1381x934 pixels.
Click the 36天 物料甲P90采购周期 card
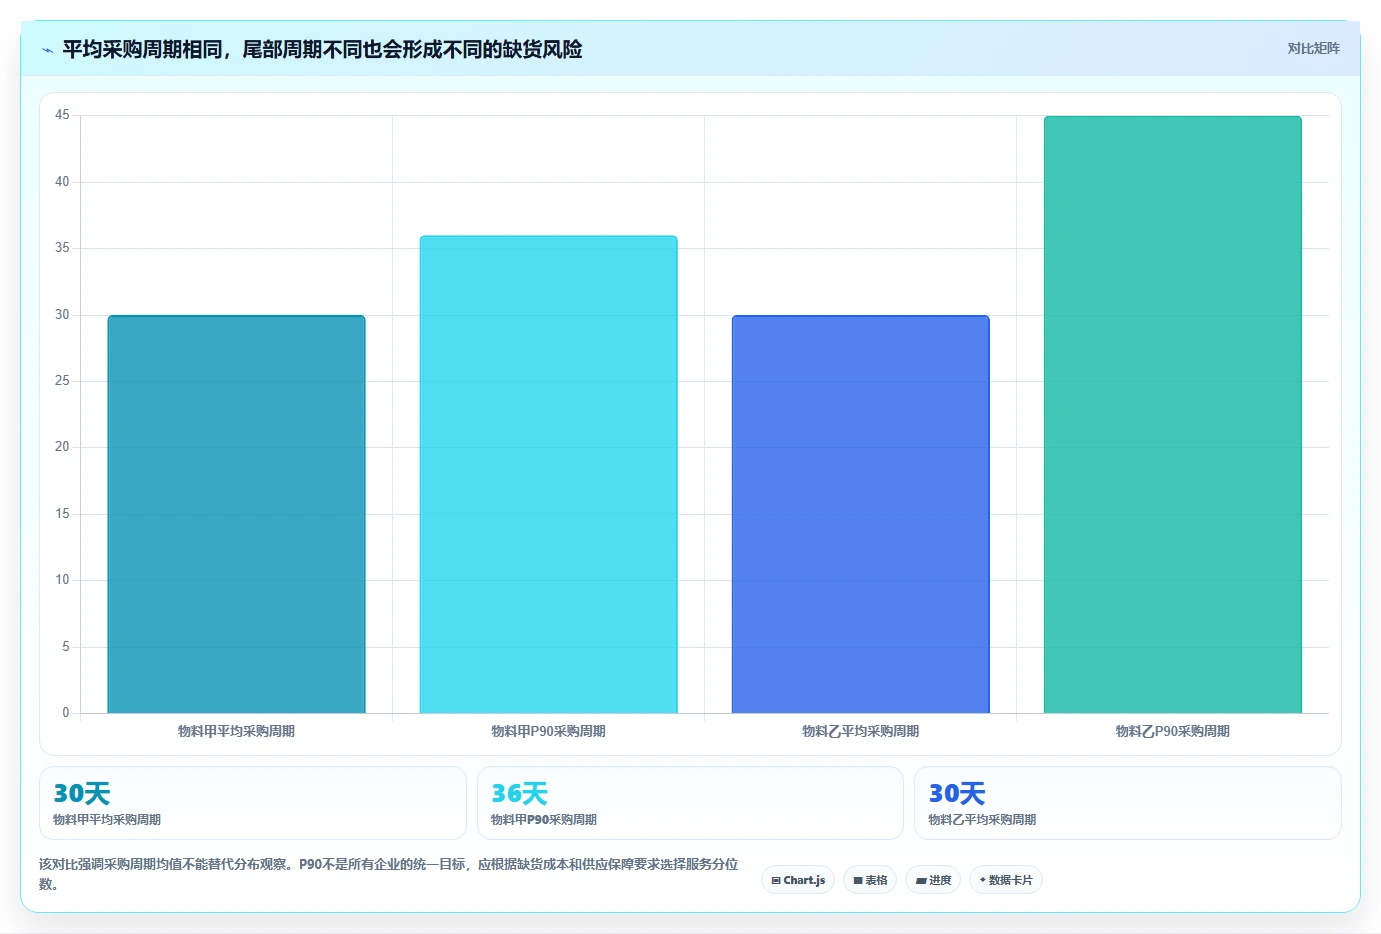[x=690, y=803]
